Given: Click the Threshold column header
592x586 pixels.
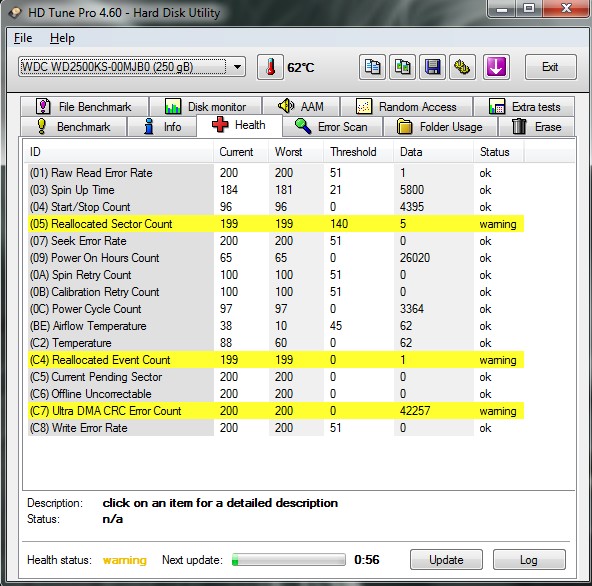Looking at the screenshot, I should [359, 152].
